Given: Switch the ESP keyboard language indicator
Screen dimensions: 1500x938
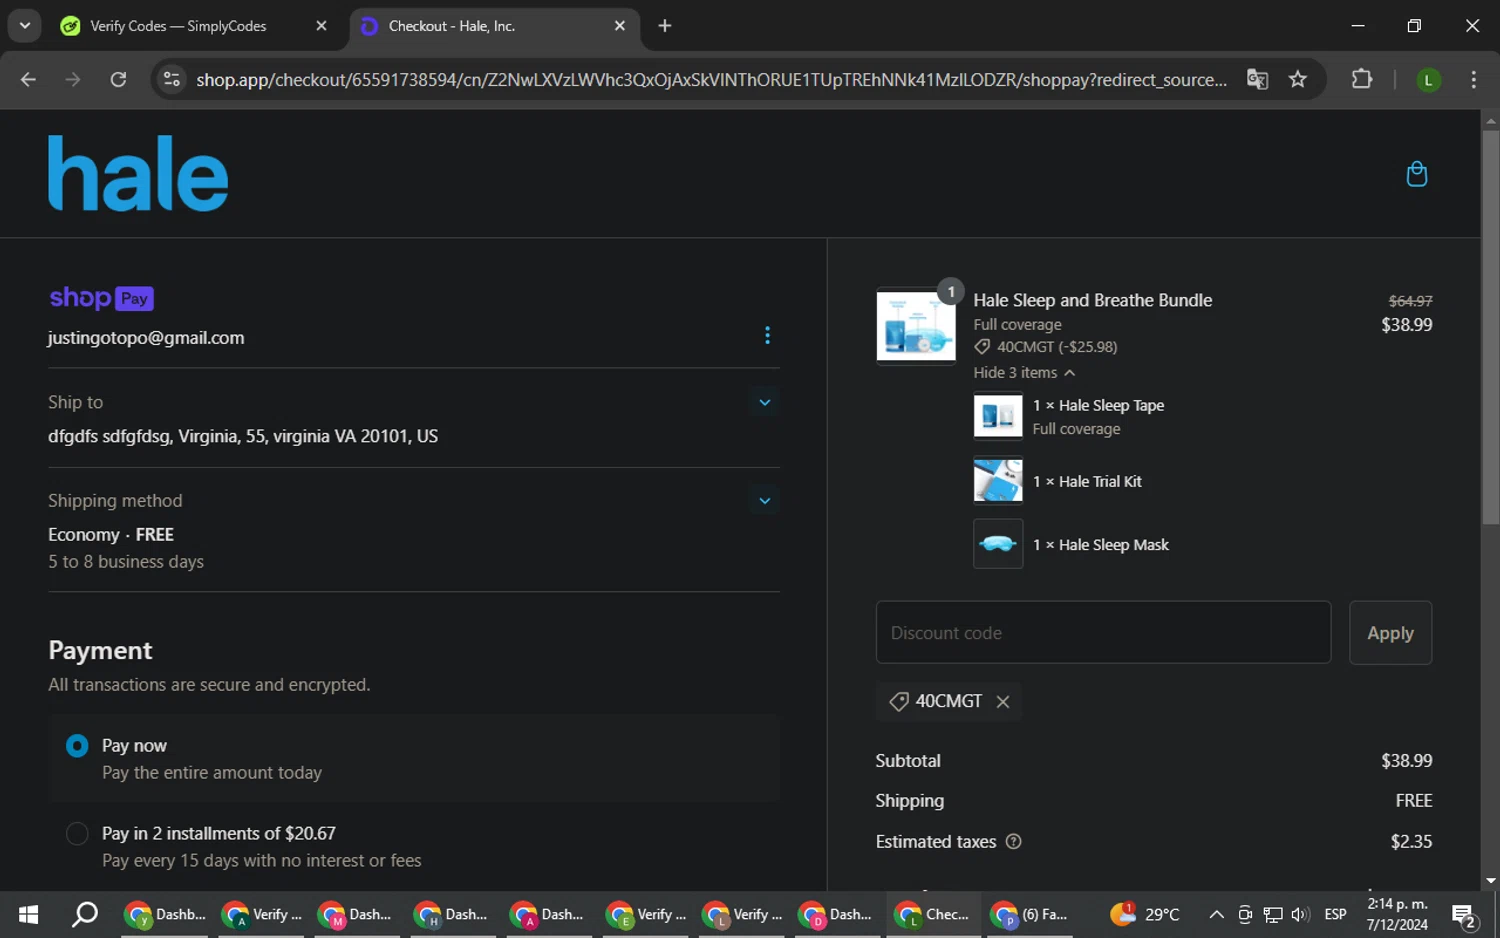Looking at the screenshot, I should [1335, 914].
